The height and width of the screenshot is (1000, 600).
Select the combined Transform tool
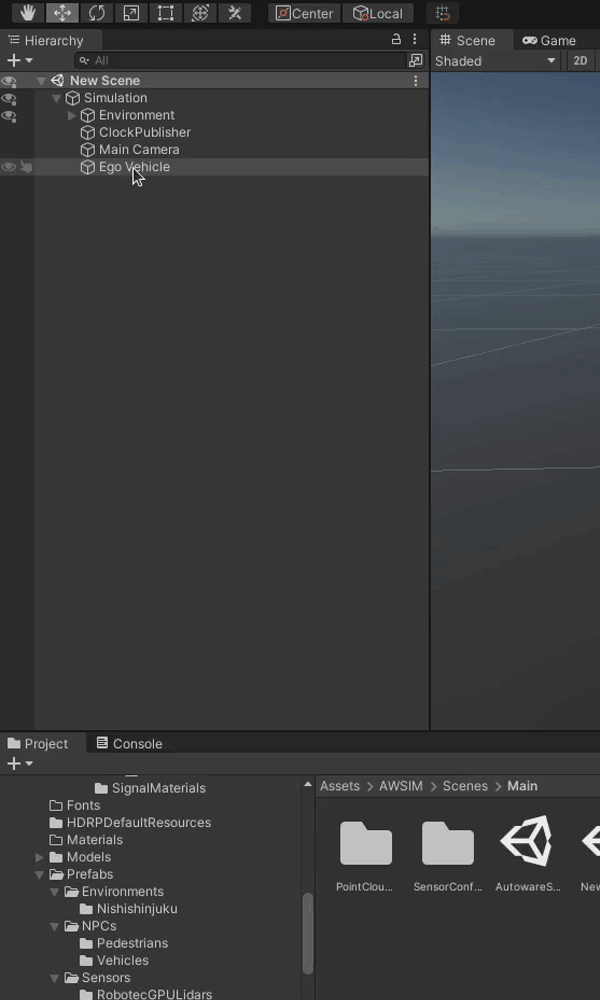coord(200,13)
